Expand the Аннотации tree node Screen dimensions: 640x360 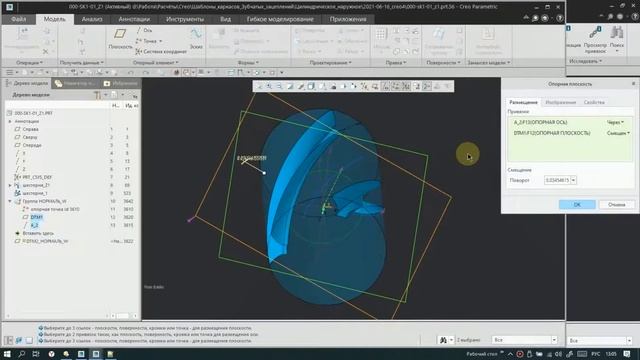point(10,121)
